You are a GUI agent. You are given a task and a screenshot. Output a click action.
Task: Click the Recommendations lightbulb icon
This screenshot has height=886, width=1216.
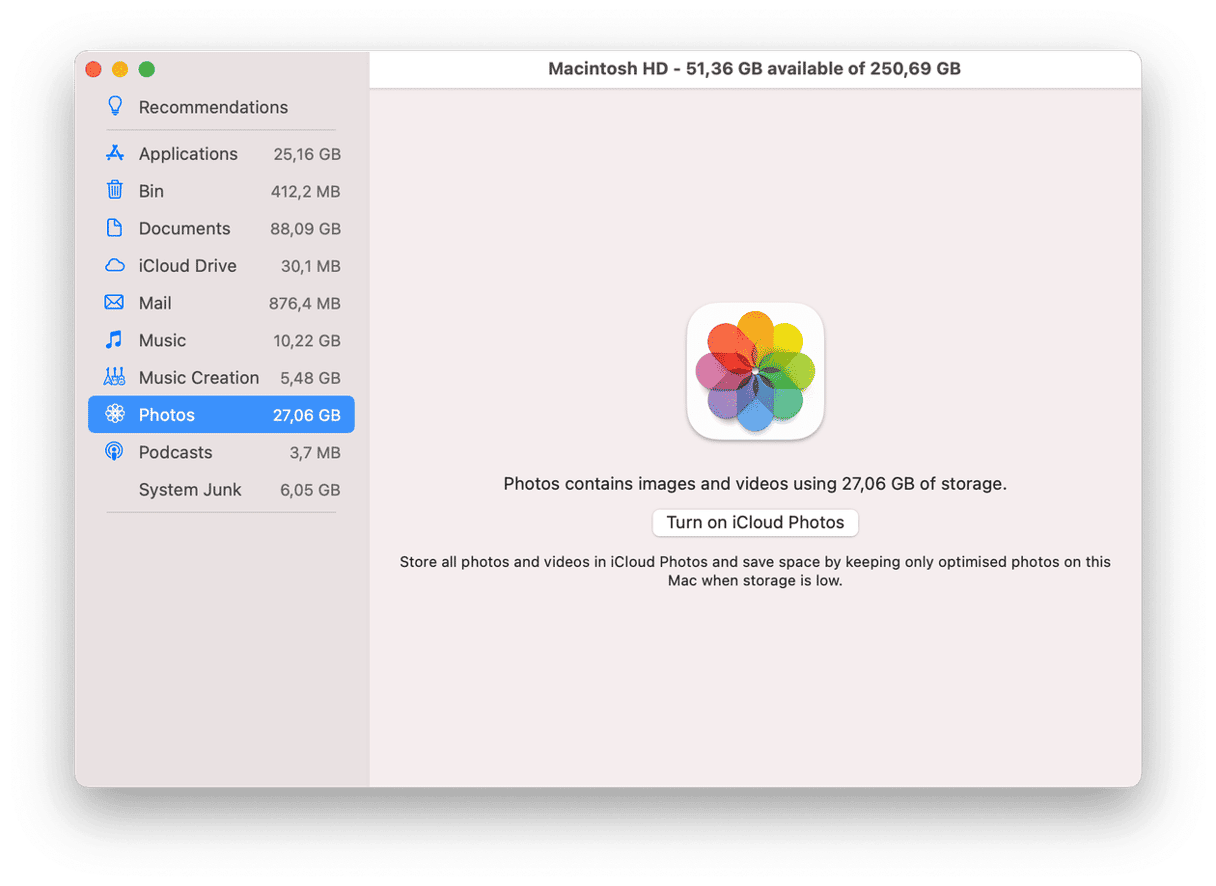click(115, 106)
